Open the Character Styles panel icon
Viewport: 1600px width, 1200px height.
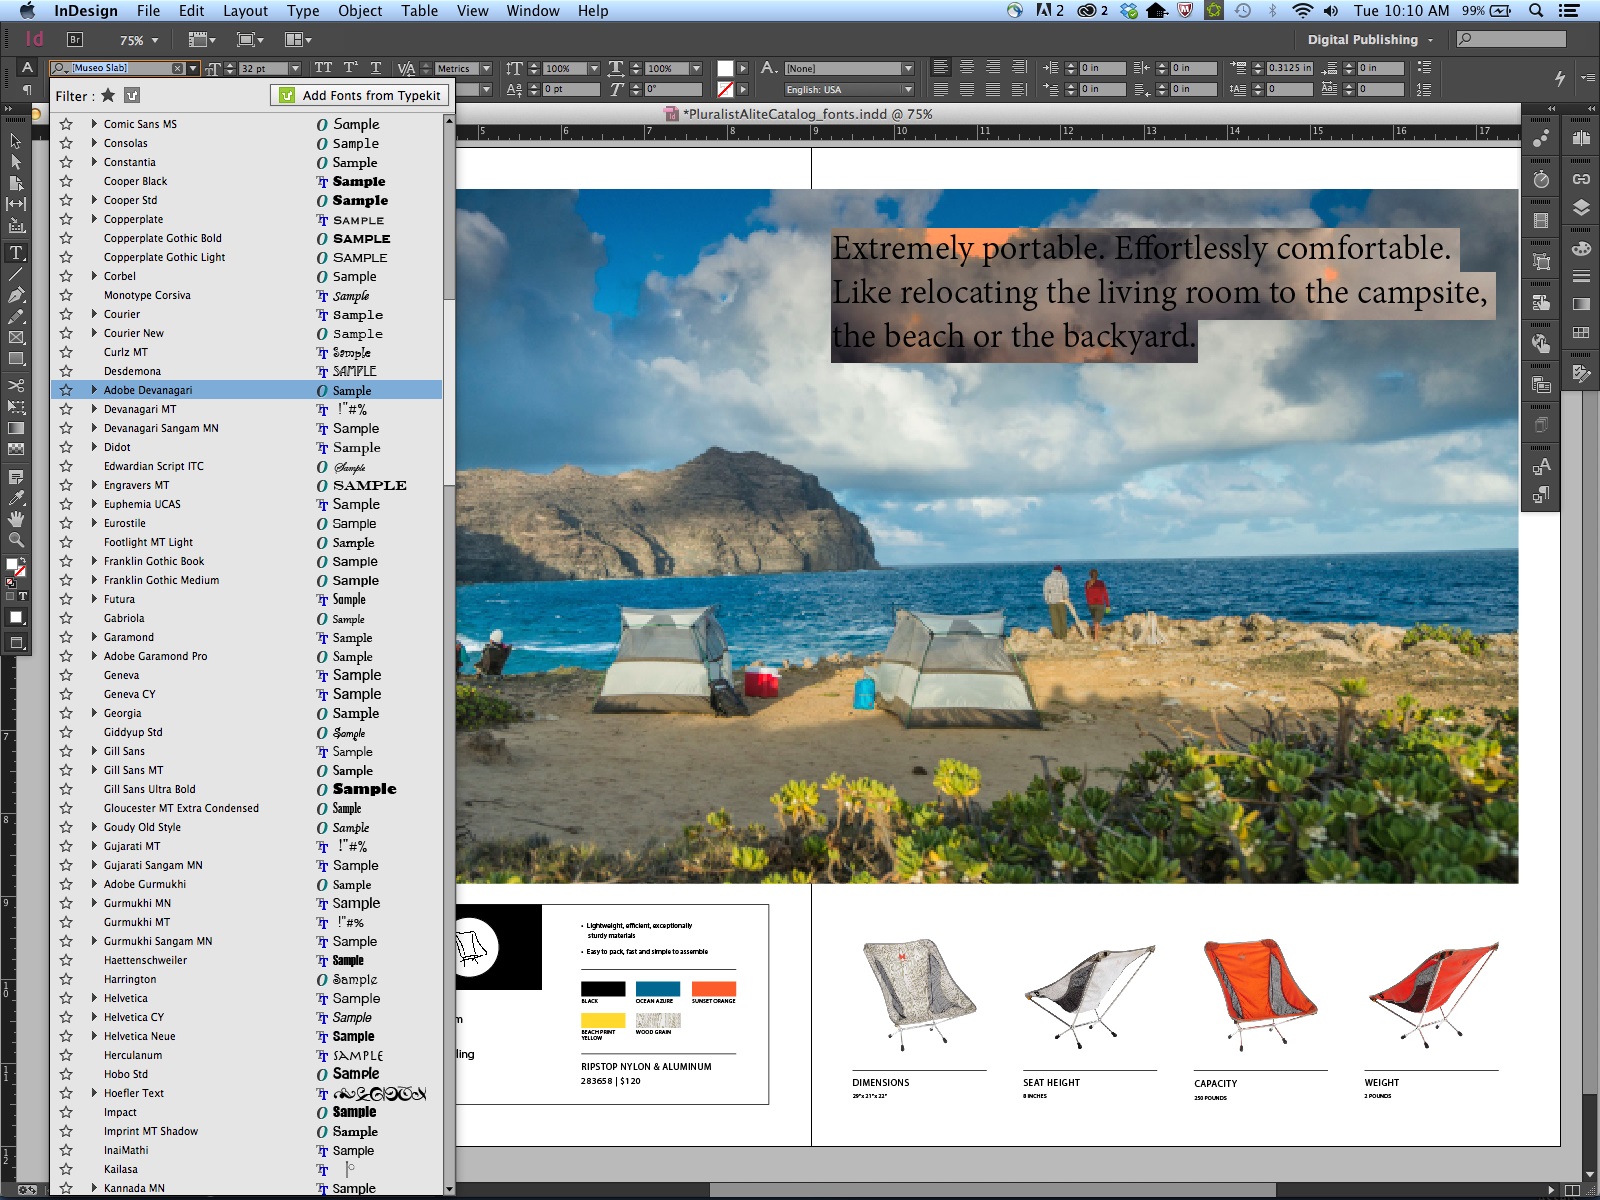click(1541, 466)
